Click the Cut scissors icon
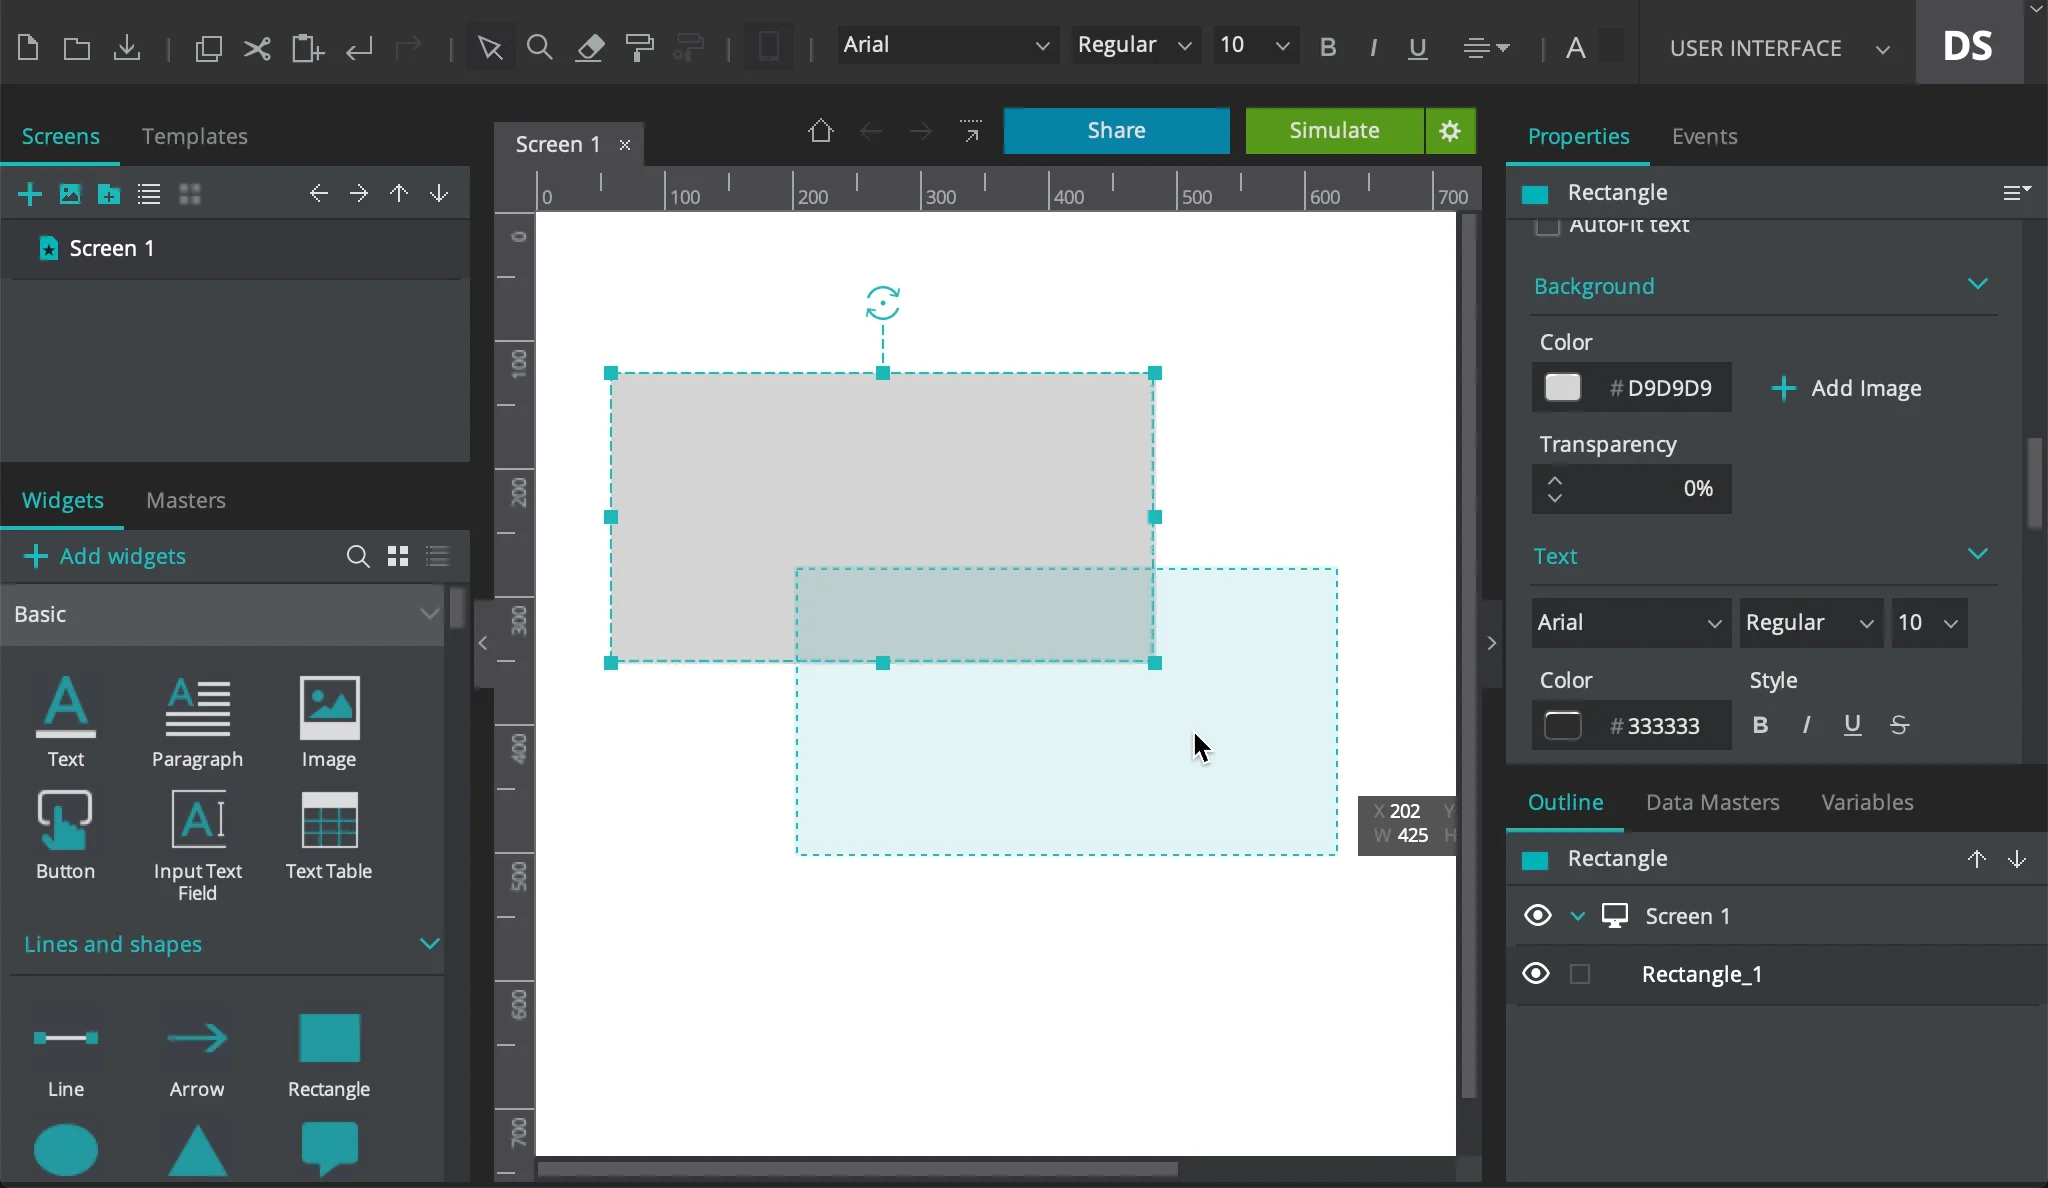Screen dimensions: 2048x1188 pos(257,48)
